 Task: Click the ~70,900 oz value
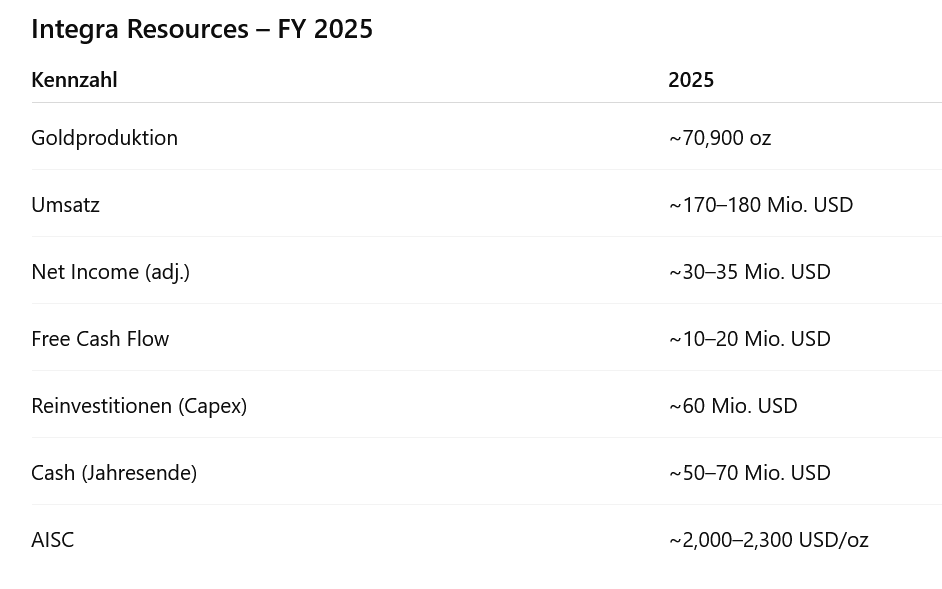coord(720,138)
